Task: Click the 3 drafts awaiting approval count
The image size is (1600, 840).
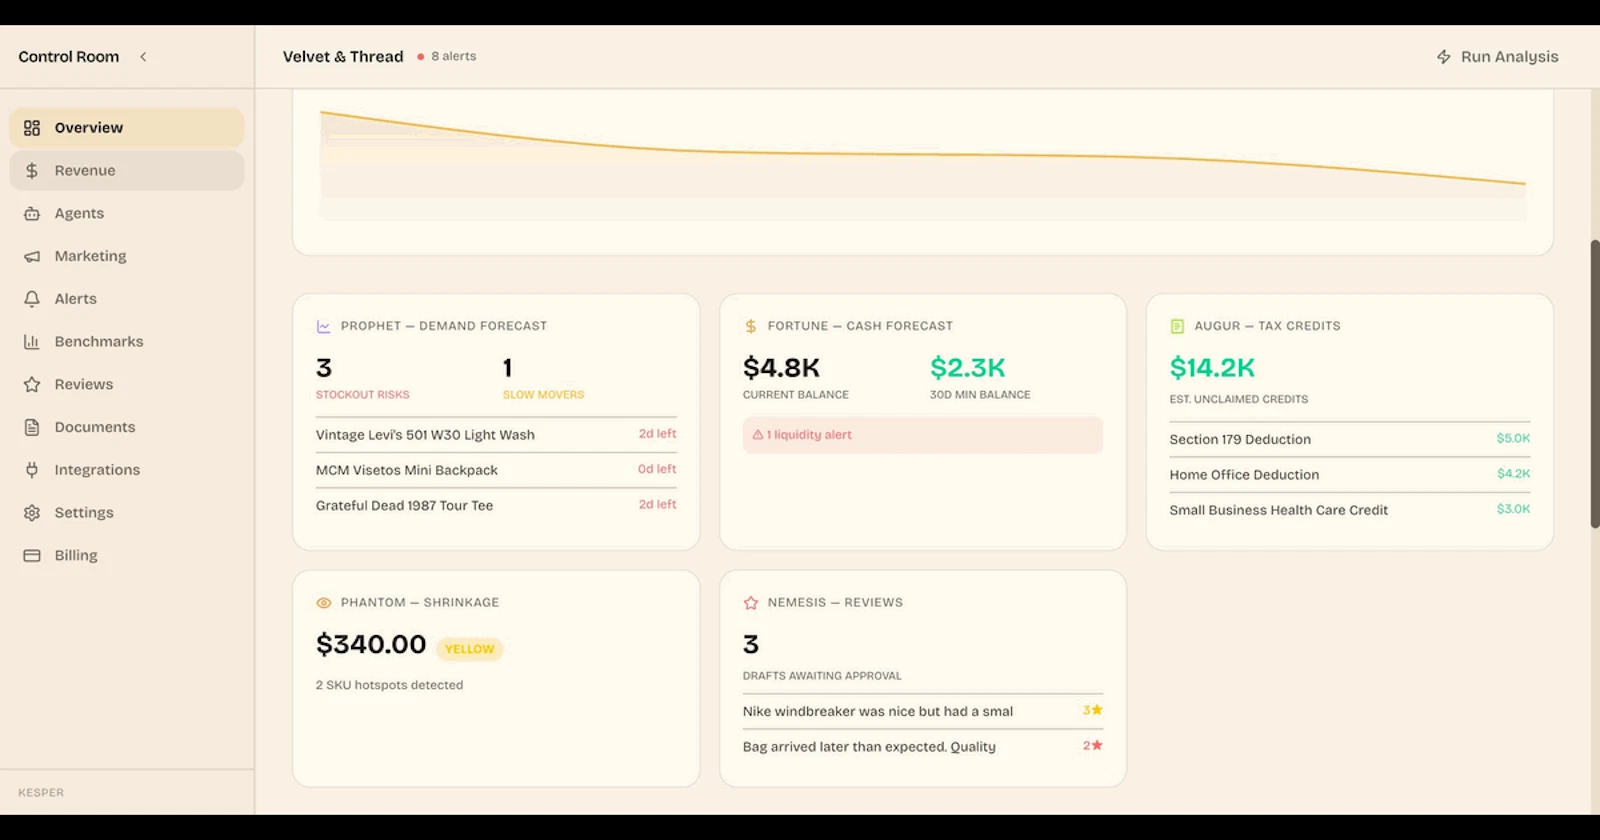Action: pyautogui.click(x=751, y=645)
